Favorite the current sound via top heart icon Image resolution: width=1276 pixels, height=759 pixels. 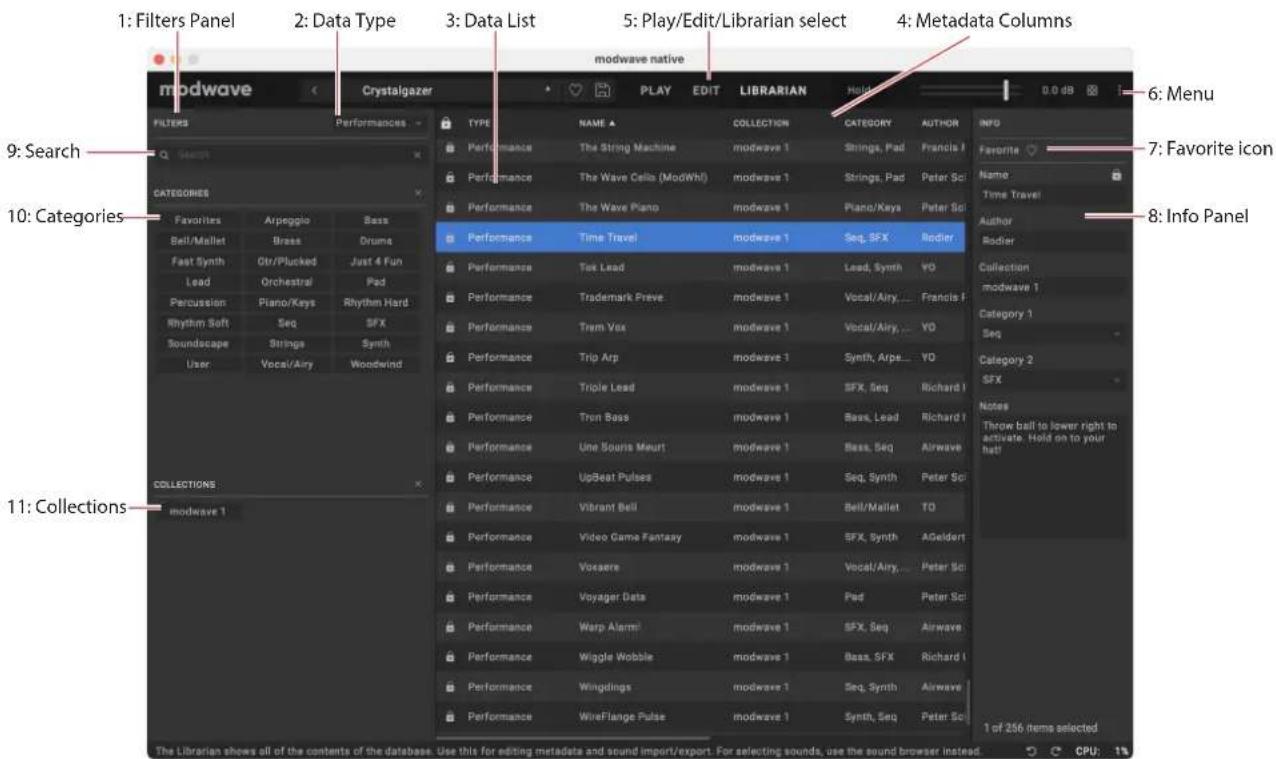(x=576, y=90)
